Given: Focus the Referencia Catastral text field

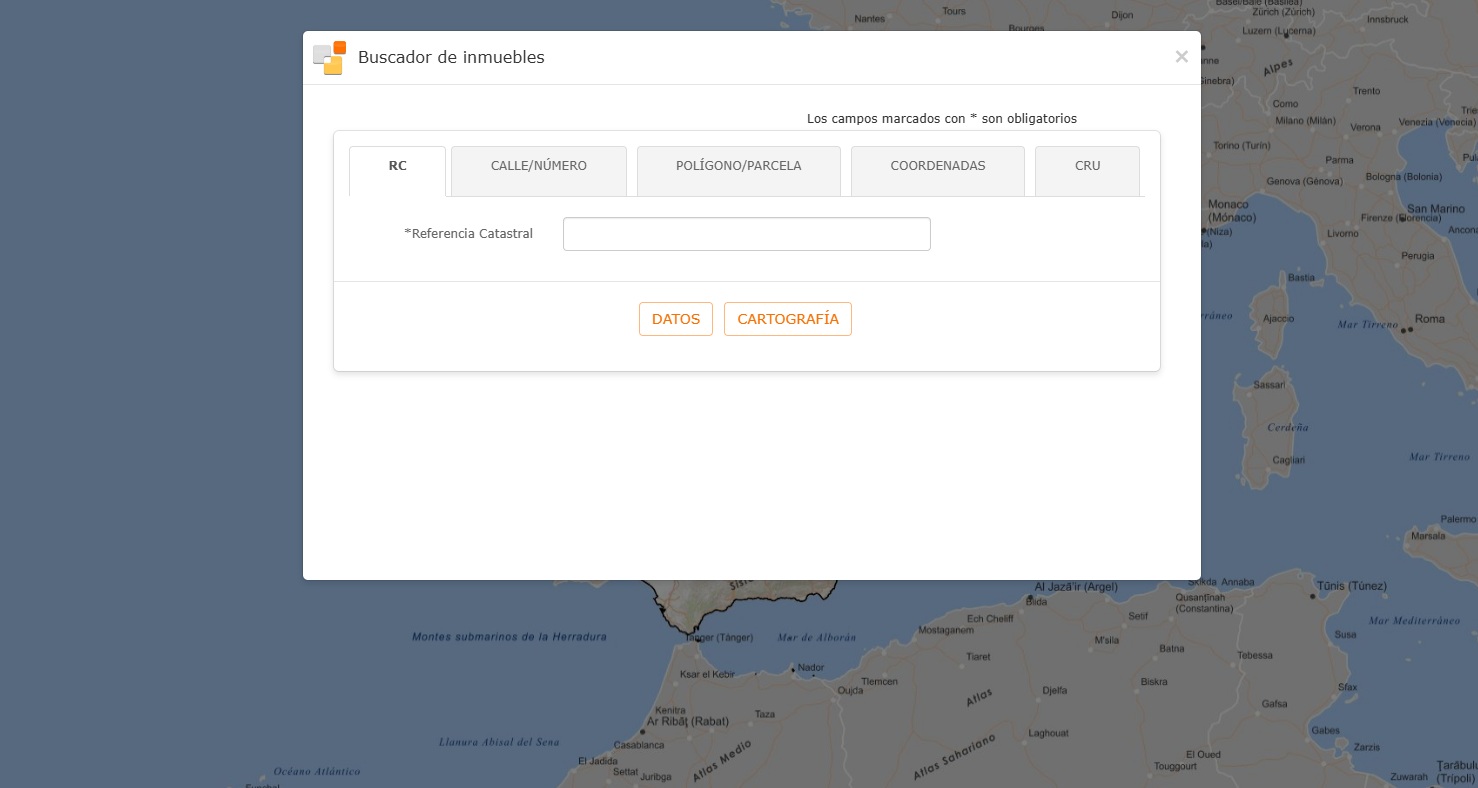Looking at the screenshot, I should pyautogui.click(x=746, y=234).
